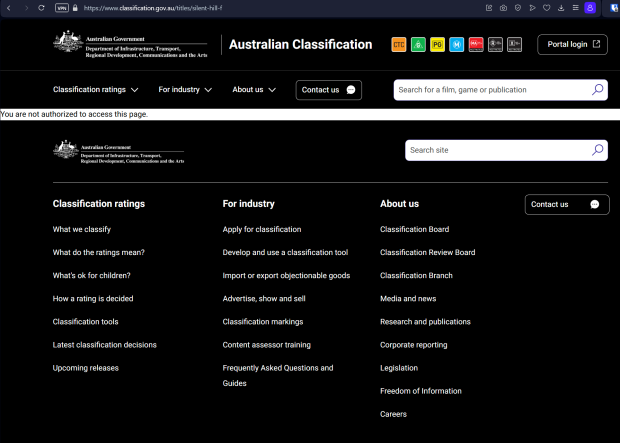Image resolution: width=620 pixels, height=443 pixels.
Task: Open footer About us heading
Action: point(399,204)
